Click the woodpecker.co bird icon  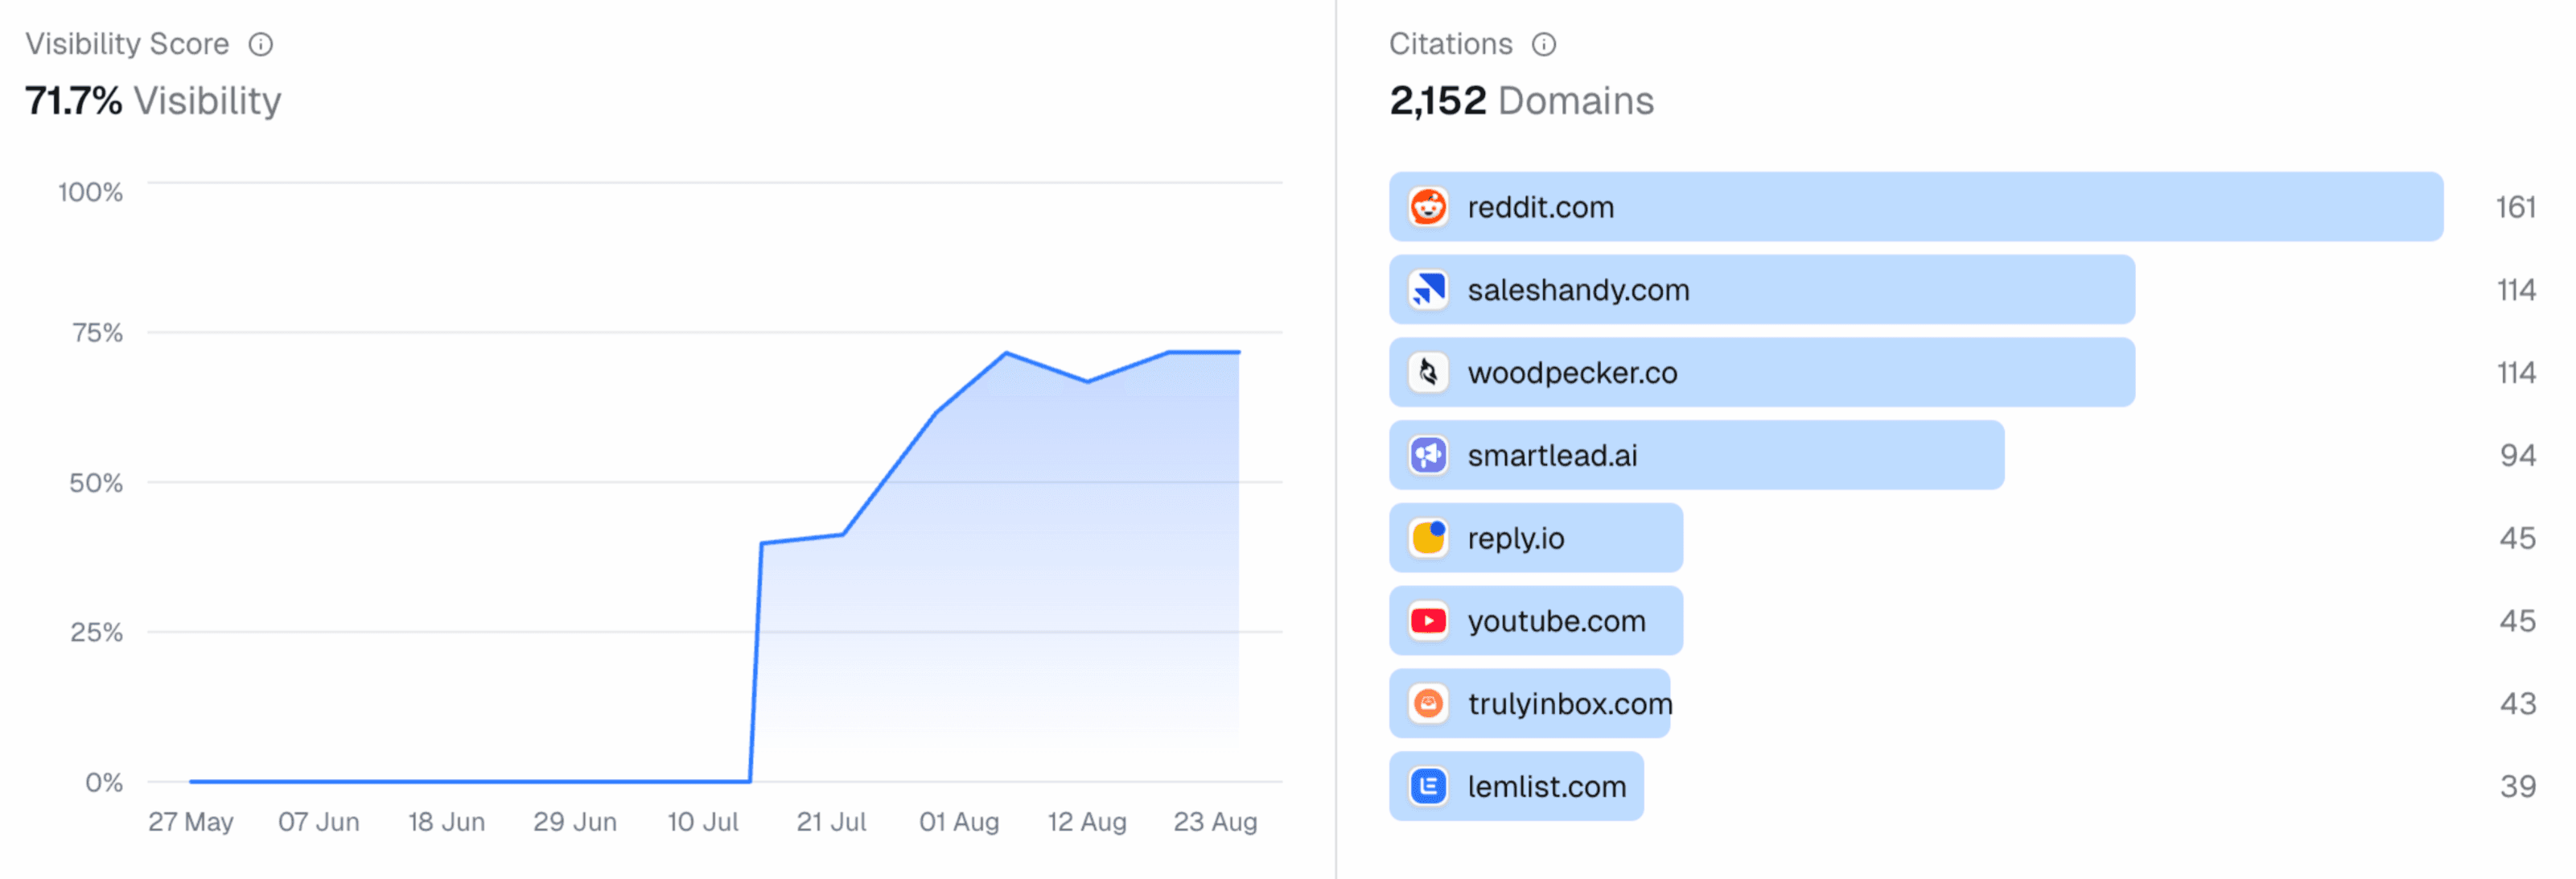click(x=1429, y=372)
